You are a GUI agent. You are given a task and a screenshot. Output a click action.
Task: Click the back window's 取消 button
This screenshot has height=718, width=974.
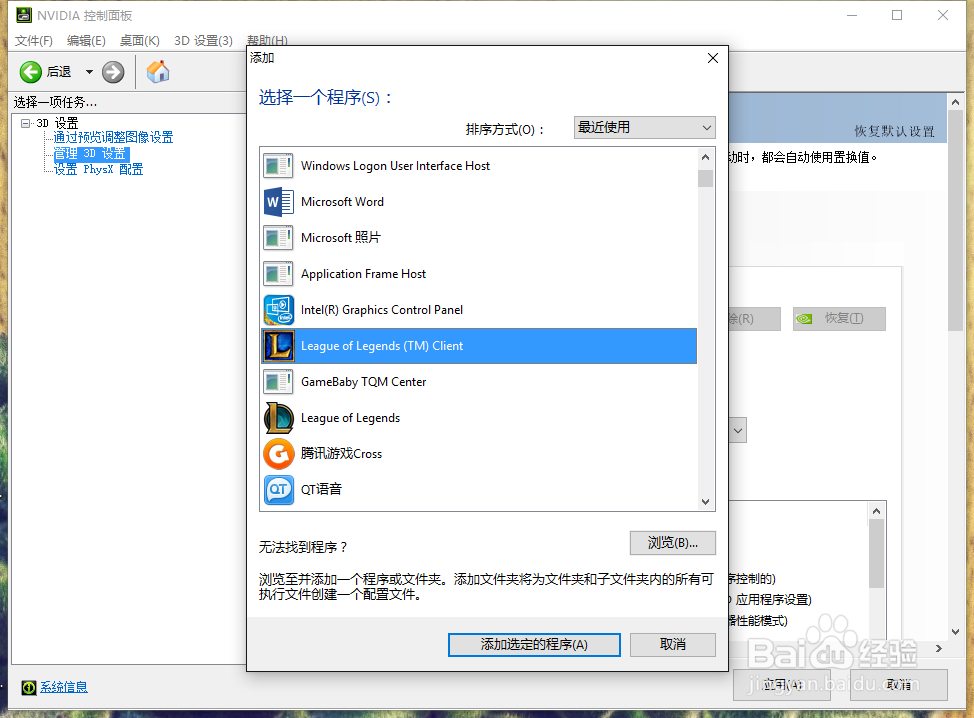[898, 684]
